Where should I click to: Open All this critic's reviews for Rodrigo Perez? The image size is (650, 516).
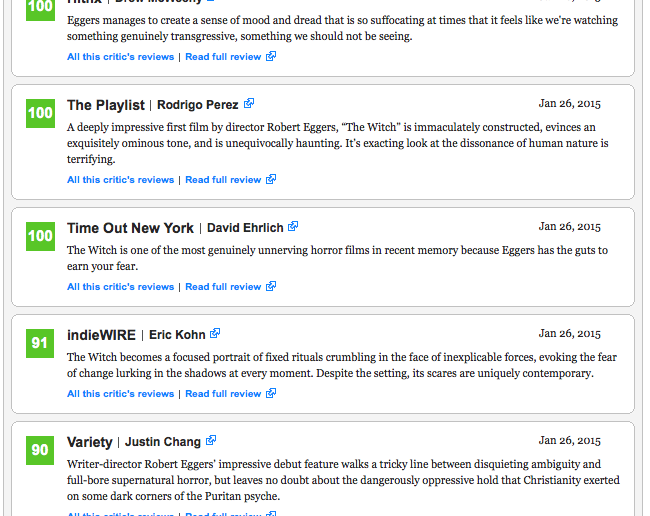[x=121, y=180]
